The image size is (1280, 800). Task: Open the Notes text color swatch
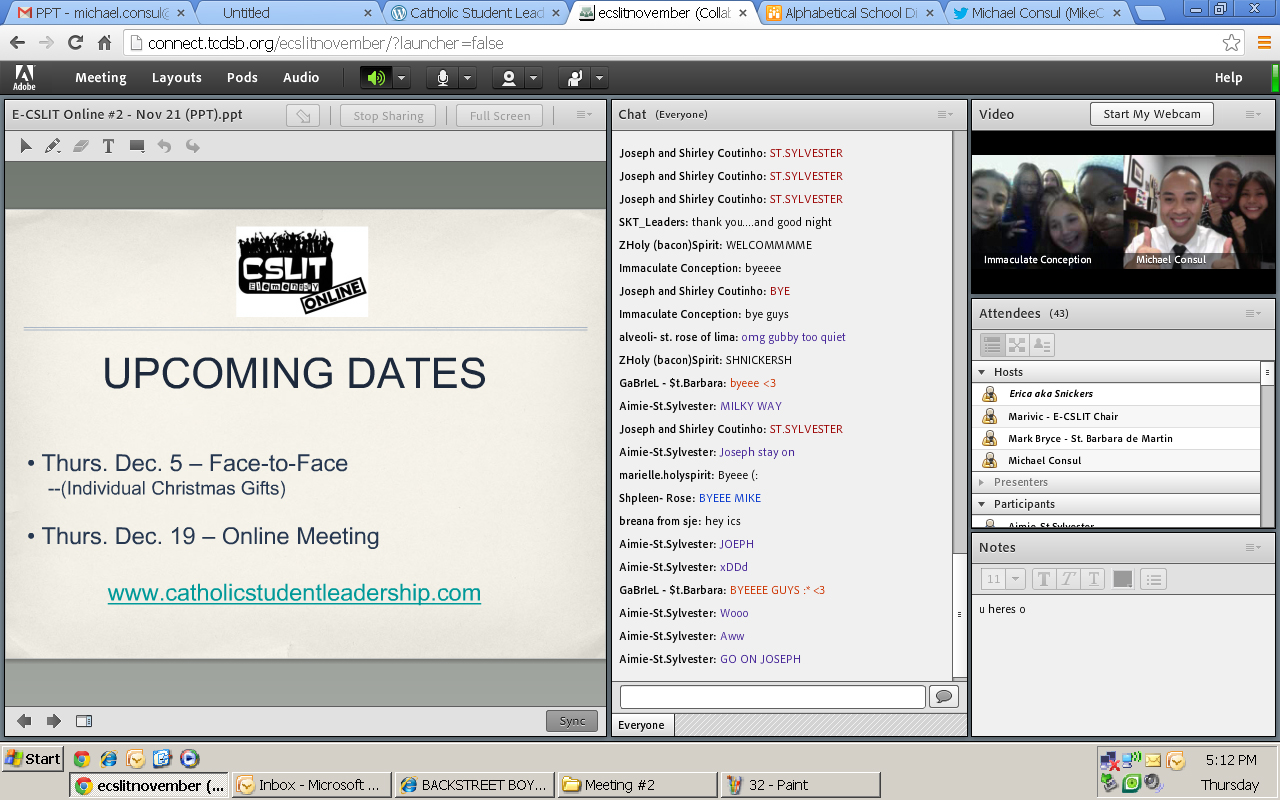point(1123,579)
